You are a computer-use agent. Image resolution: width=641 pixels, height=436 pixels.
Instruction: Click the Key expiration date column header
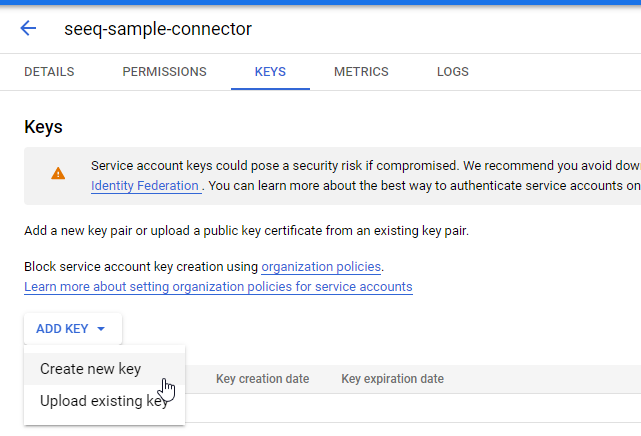click(392, 379)
